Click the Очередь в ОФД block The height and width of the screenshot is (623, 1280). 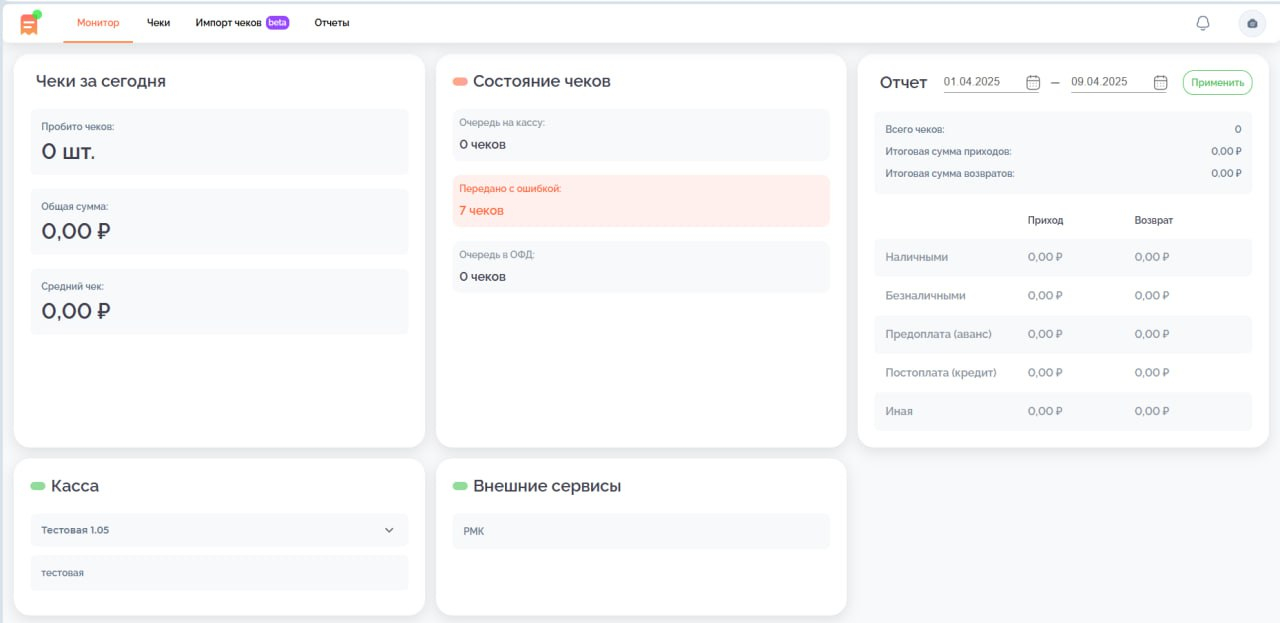[641, 267]
